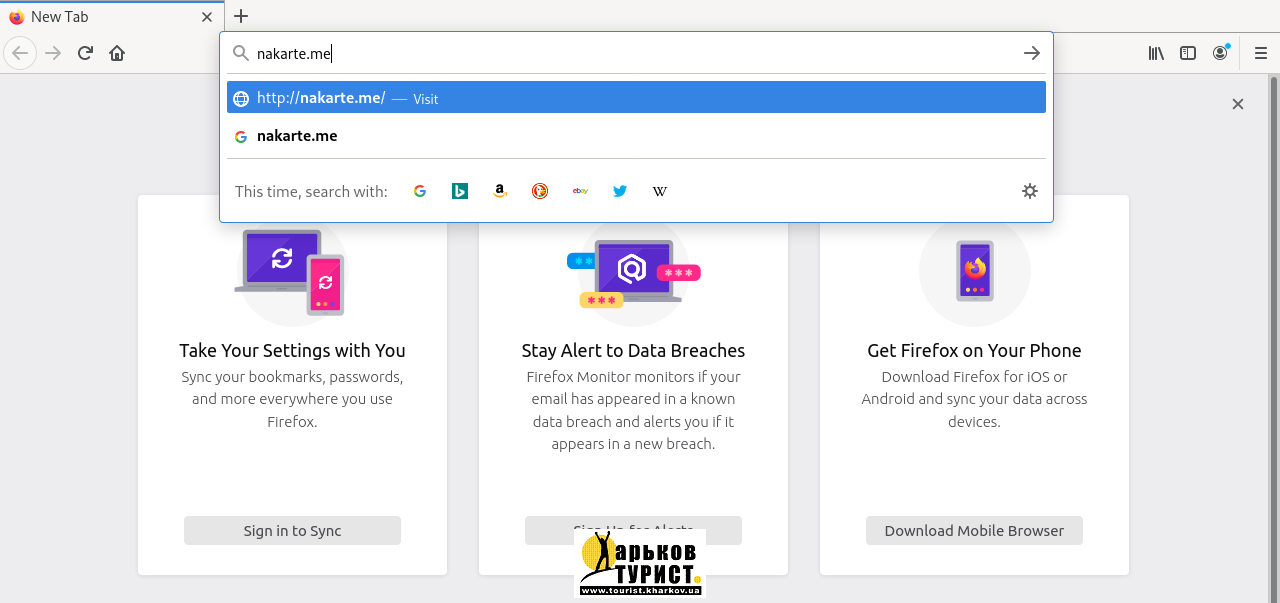Image resolution: width=1280 pixels, height=603 pixels.
Task: Search with eBay one-off engine icon
Action: pos(580,191)
